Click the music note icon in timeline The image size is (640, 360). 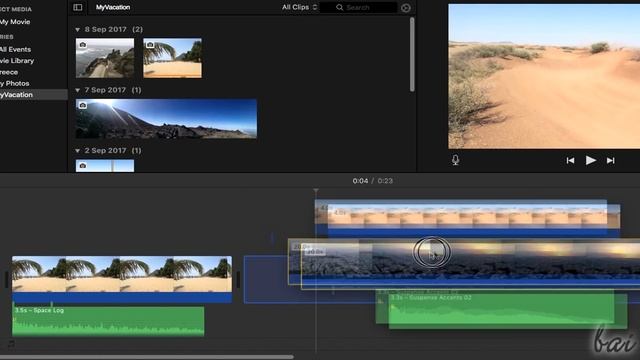click(x=11, y=344)
